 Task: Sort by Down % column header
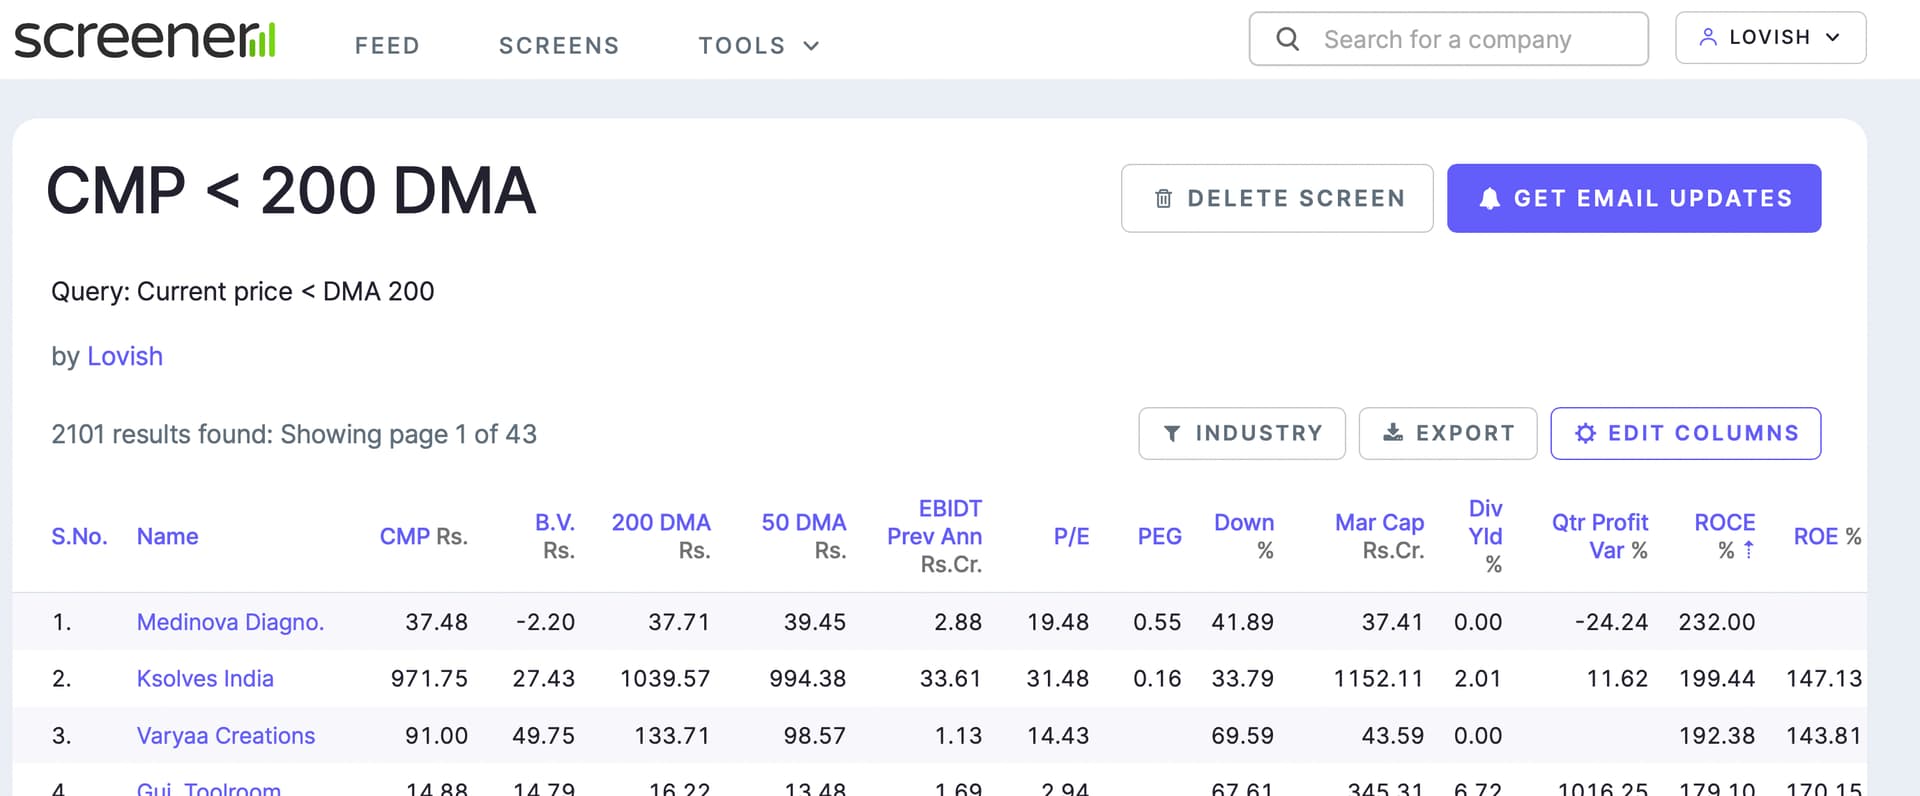click(1244, 537)
